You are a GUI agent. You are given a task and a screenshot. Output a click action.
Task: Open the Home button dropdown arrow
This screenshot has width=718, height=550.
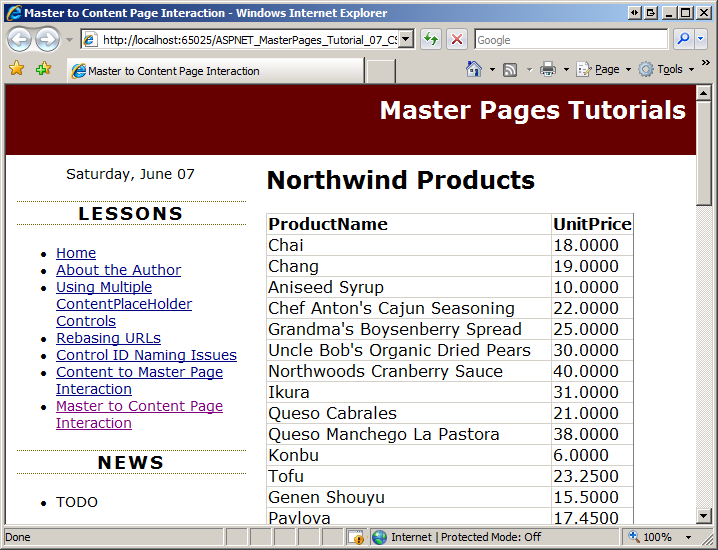[492, 70]
